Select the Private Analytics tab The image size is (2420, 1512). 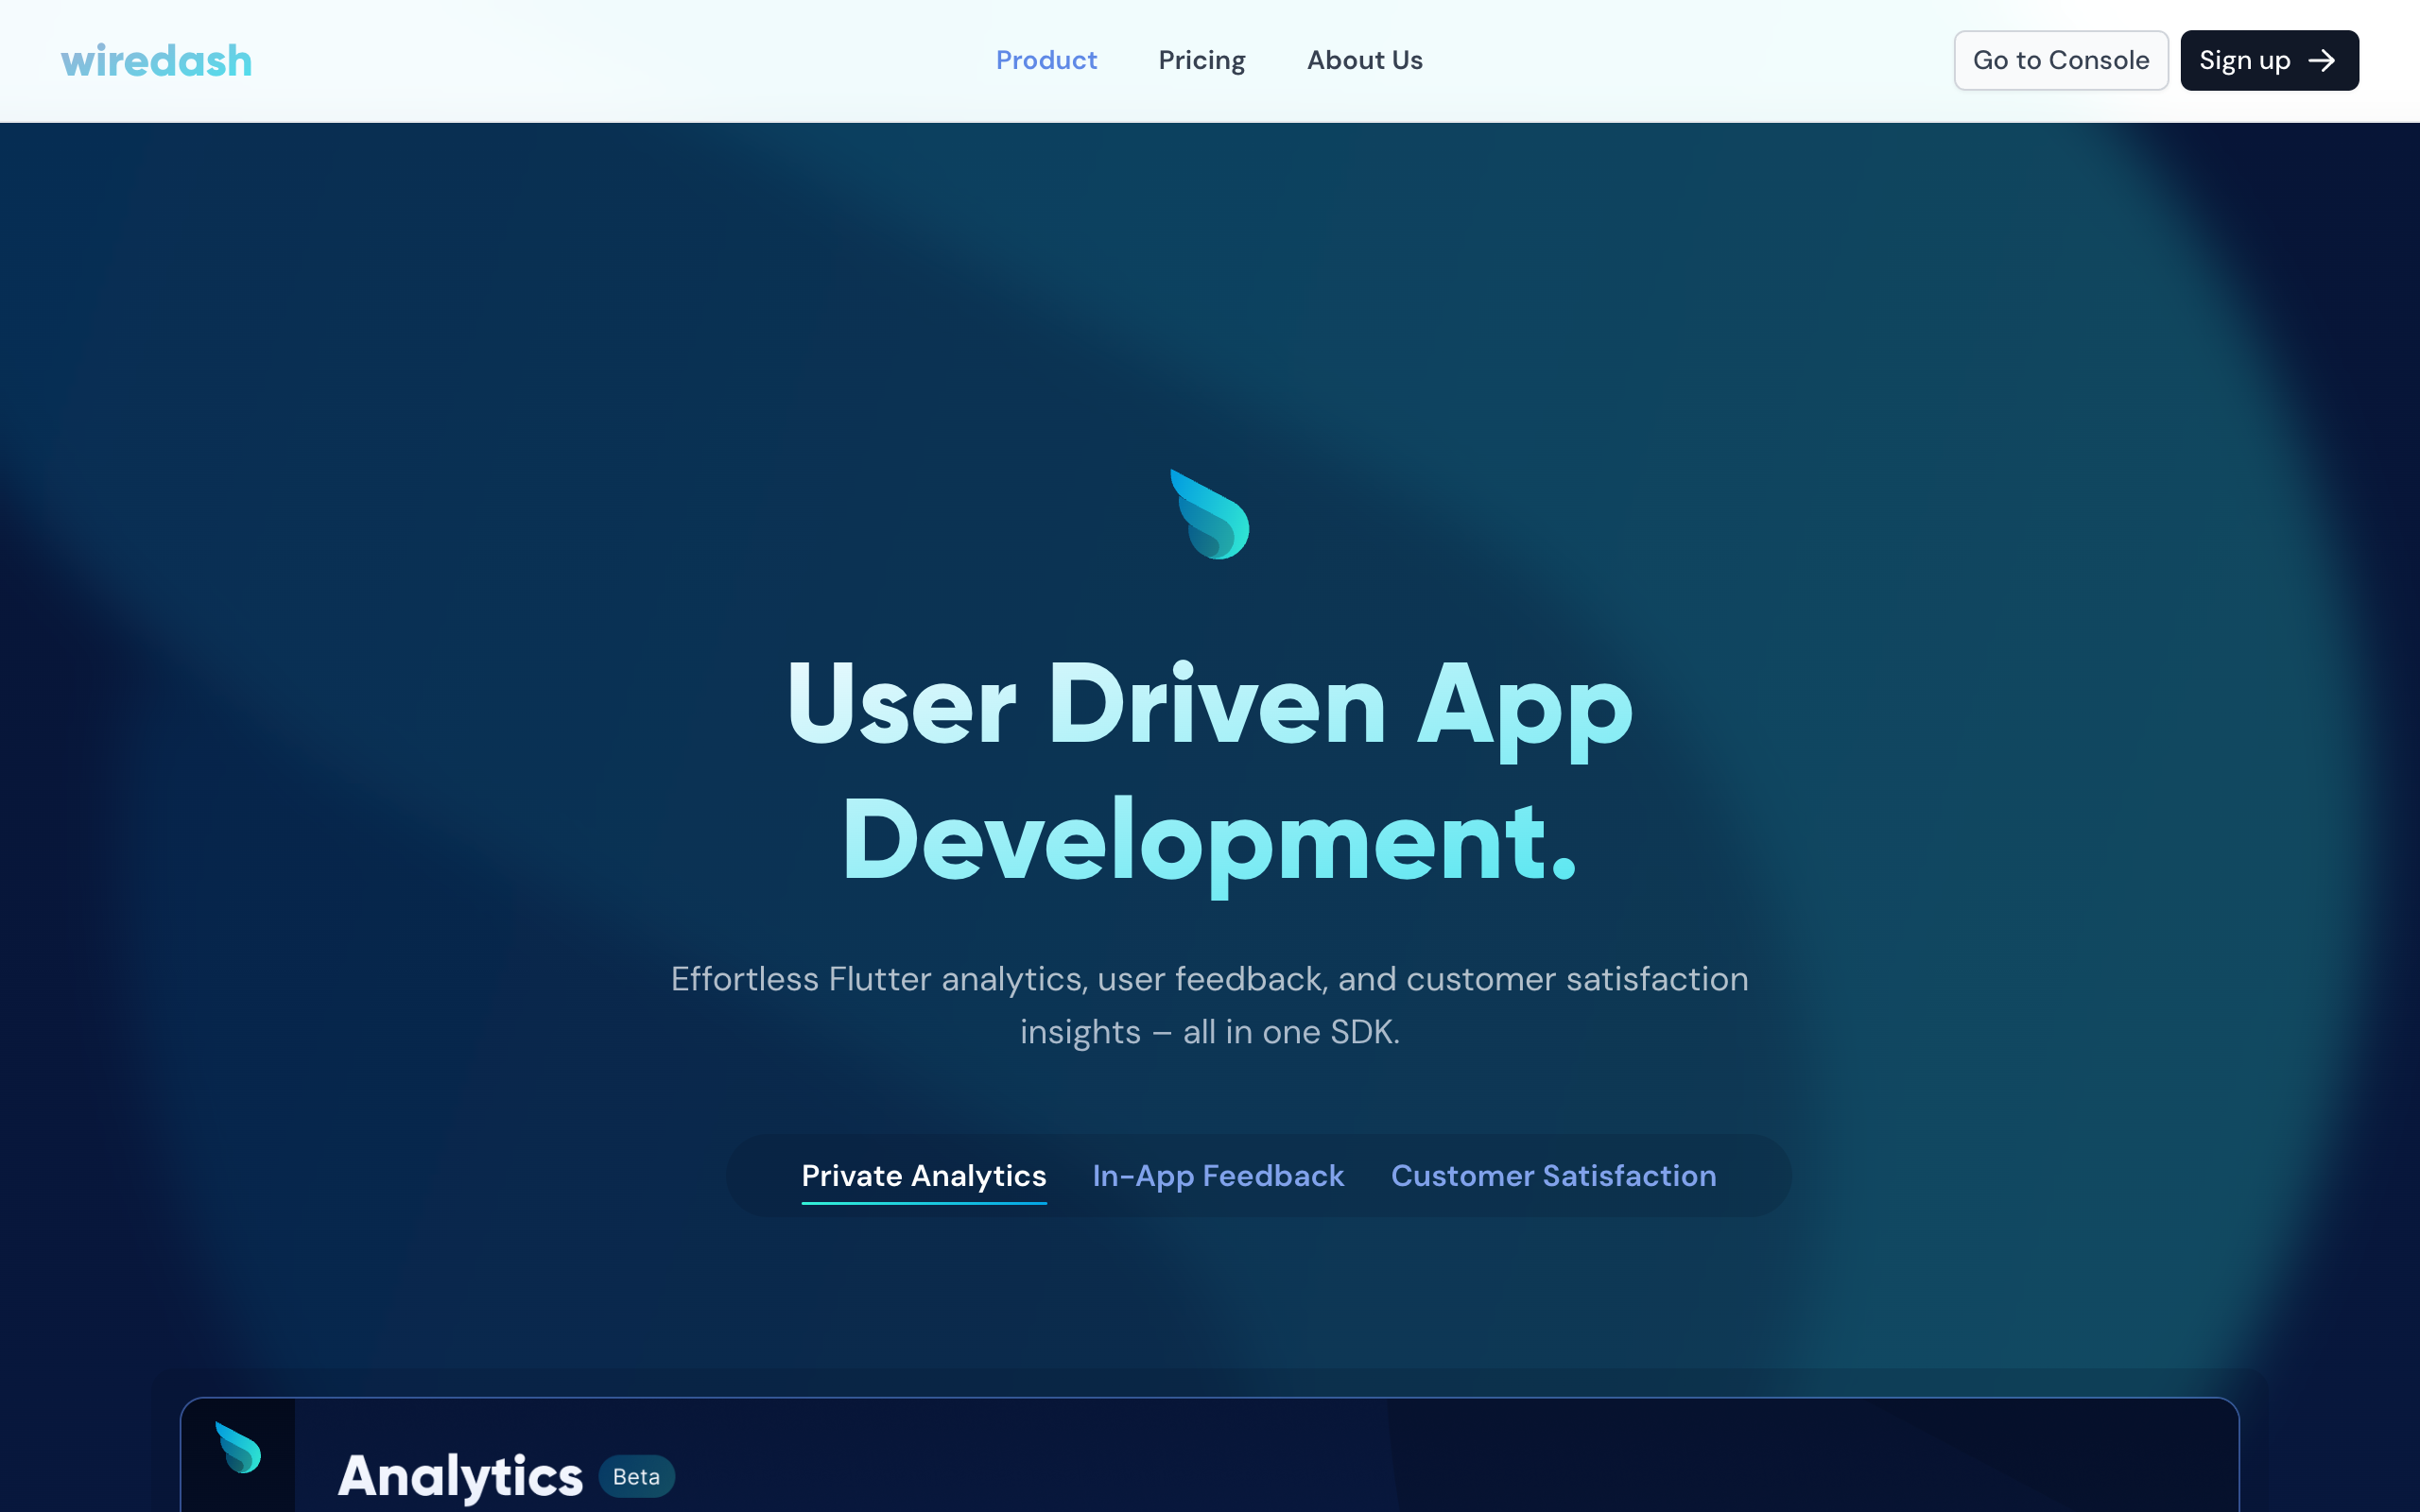[923, 1175]
